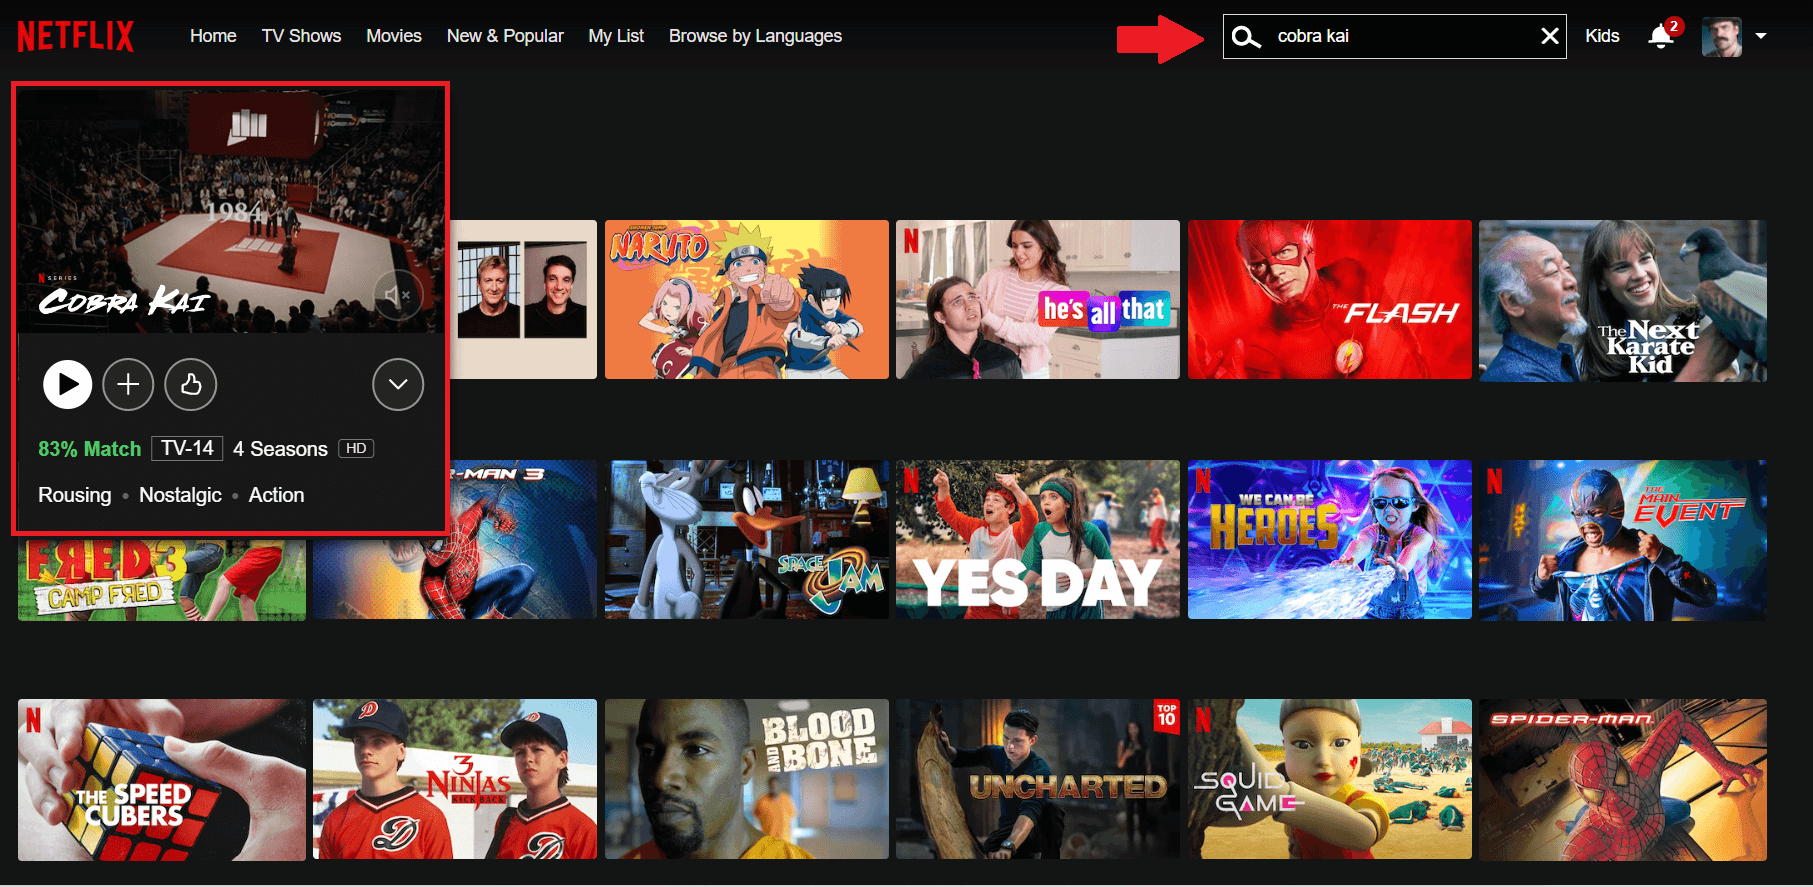
Task: Open the Squid Game thumbnail
Action: [x=1330, y=780]
